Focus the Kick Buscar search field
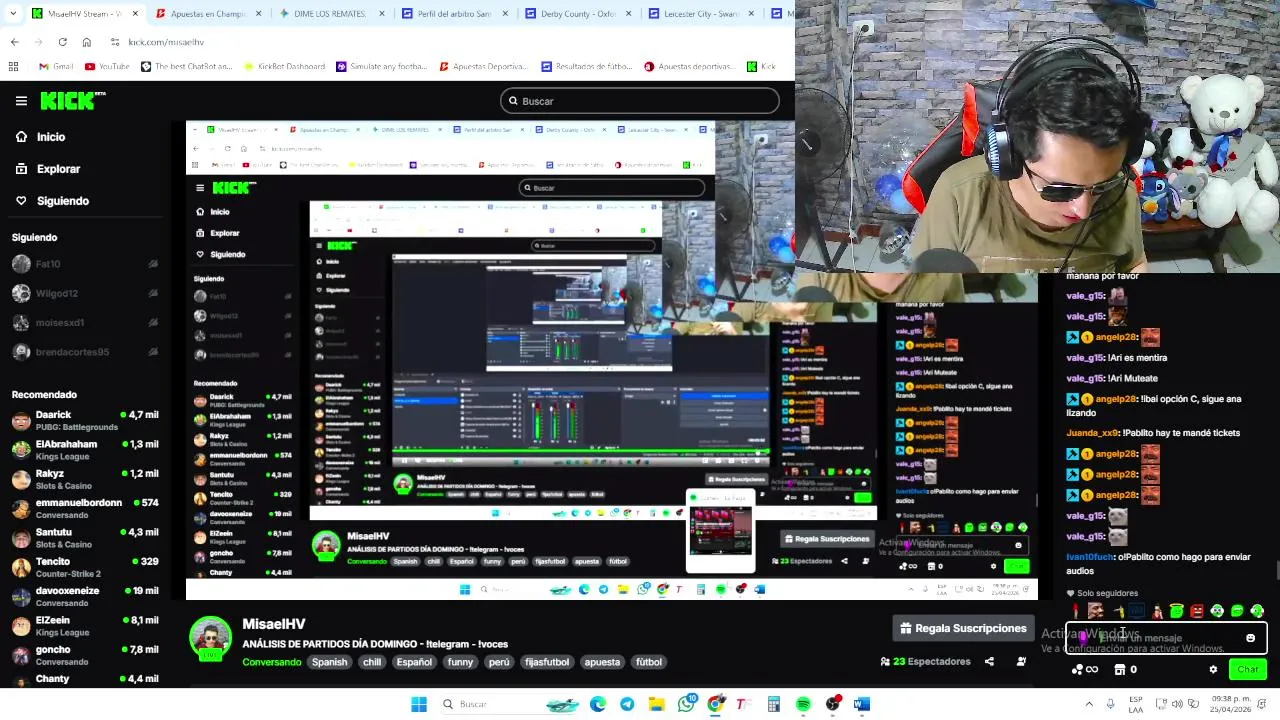The width and height of the screenshot is (1280, 720). [640, 101]
